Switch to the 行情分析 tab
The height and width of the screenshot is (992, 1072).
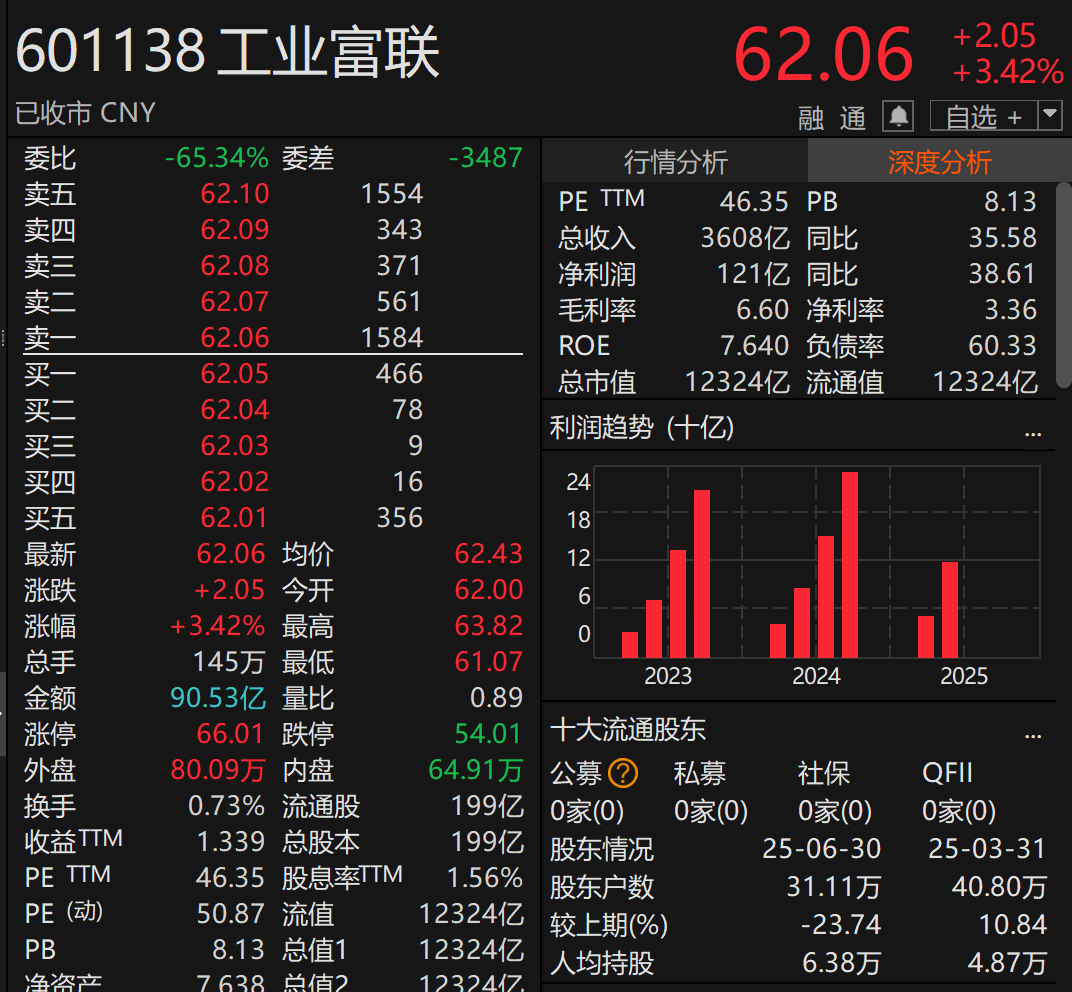tap(675, 161)
